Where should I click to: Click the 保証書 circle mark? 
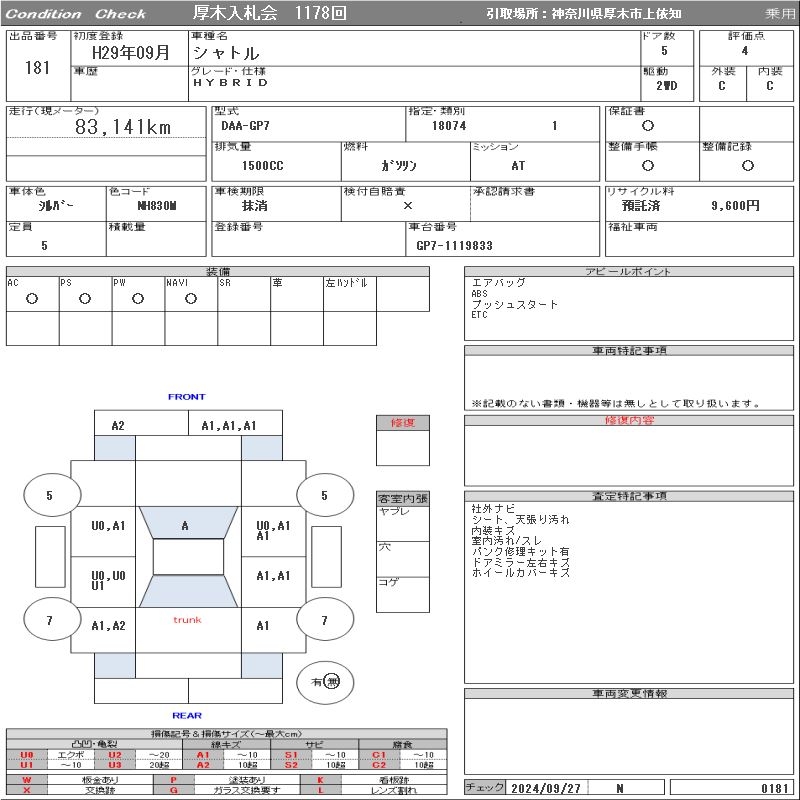tap(648, 126)
